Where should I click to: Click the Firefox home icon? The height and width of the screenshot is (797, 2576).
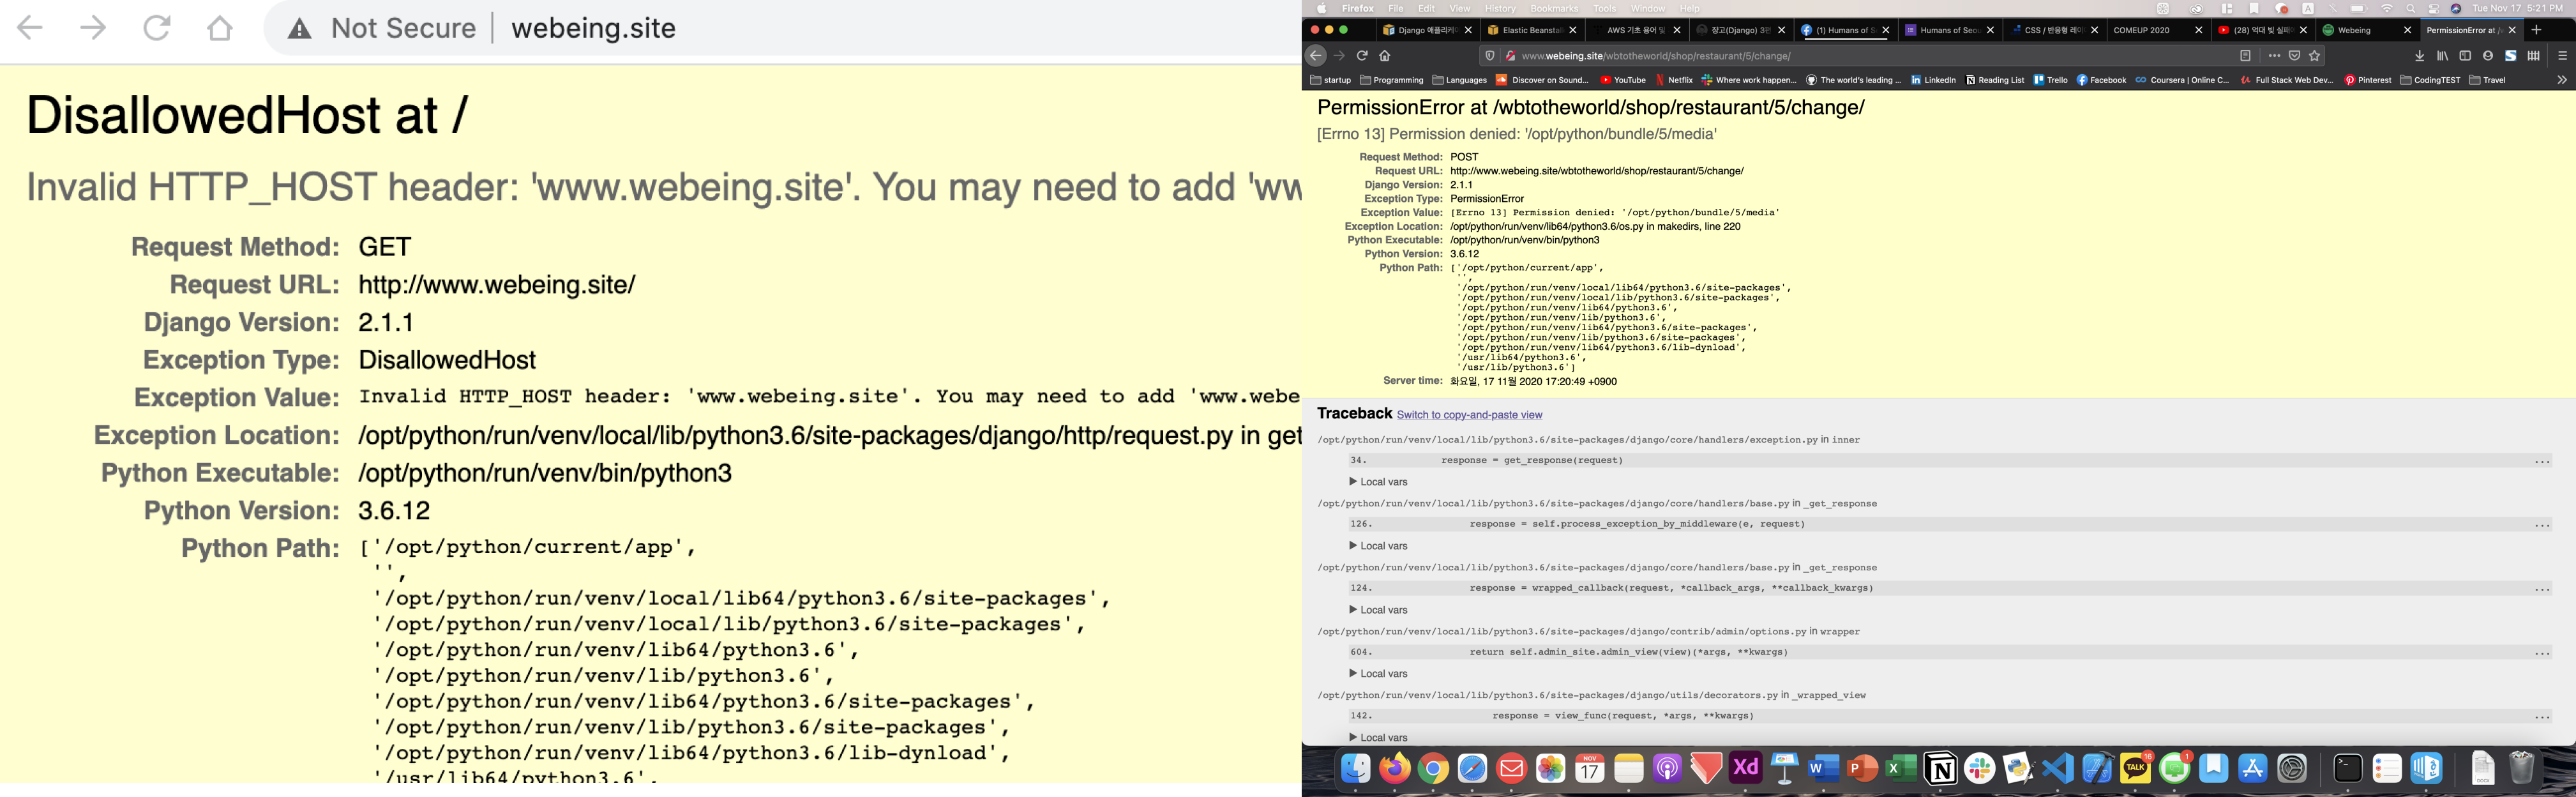click(1385, 56)
